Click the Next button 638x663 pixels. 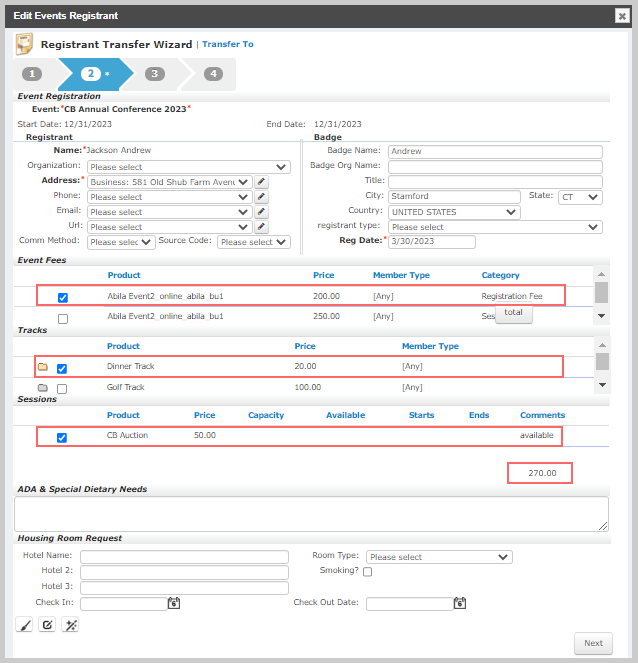(x=593, y=643)
